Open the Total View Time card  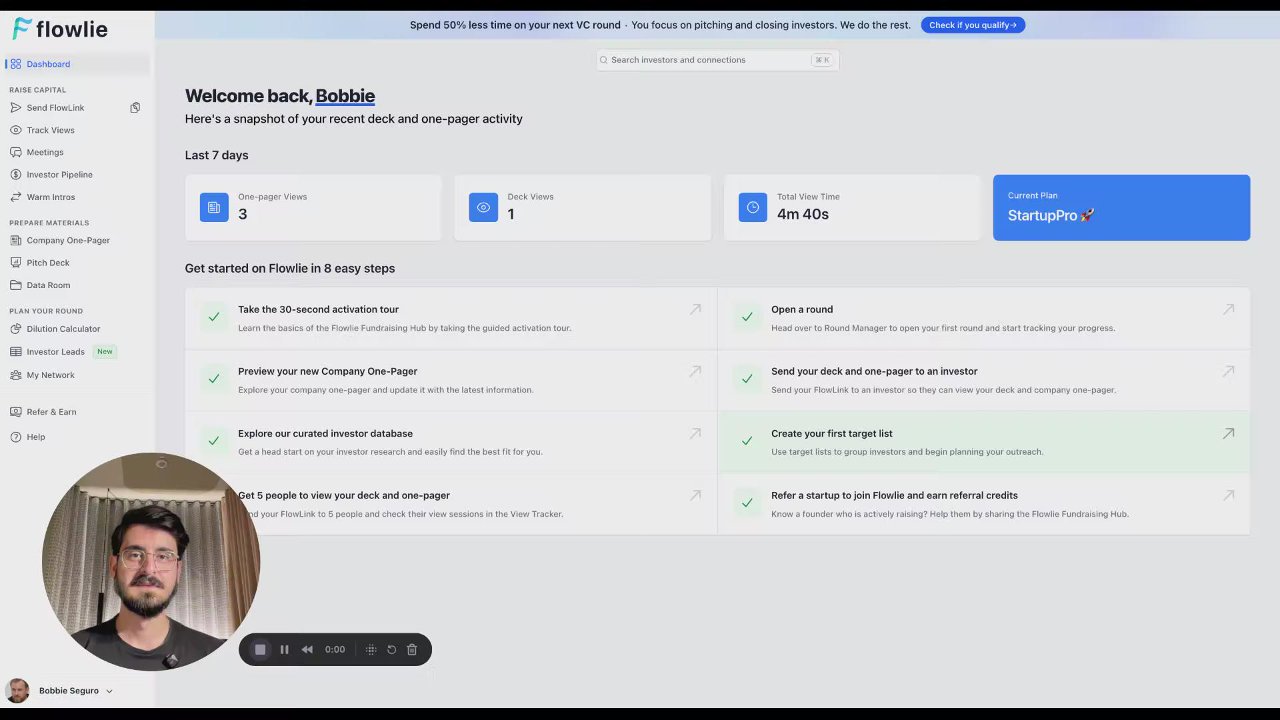(x=852, y=208)
